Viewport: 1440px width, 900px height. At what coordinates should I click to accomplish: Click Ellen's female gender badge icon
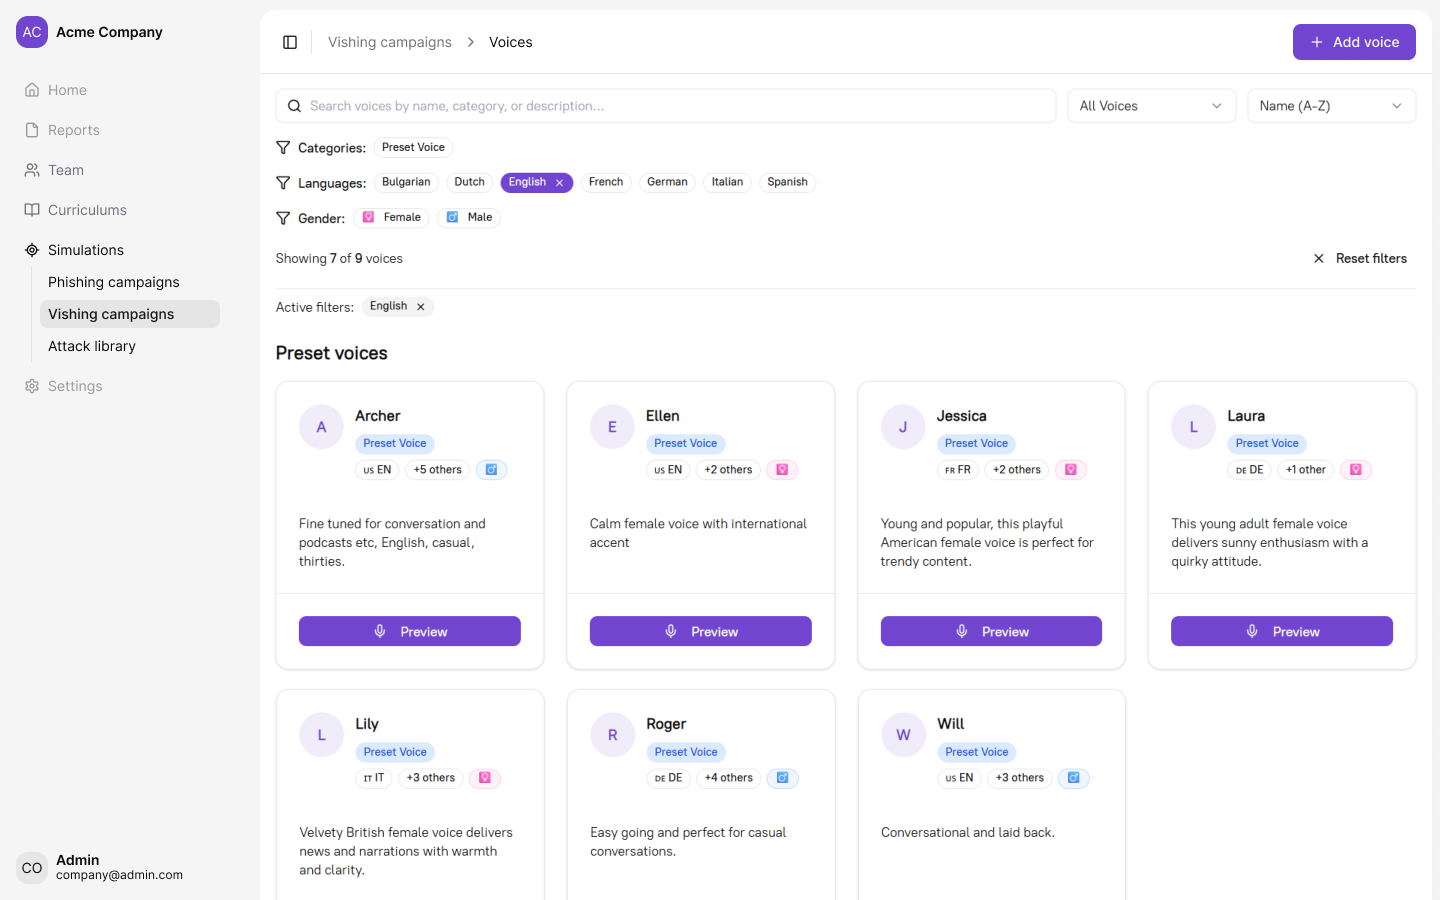point(782,470)
